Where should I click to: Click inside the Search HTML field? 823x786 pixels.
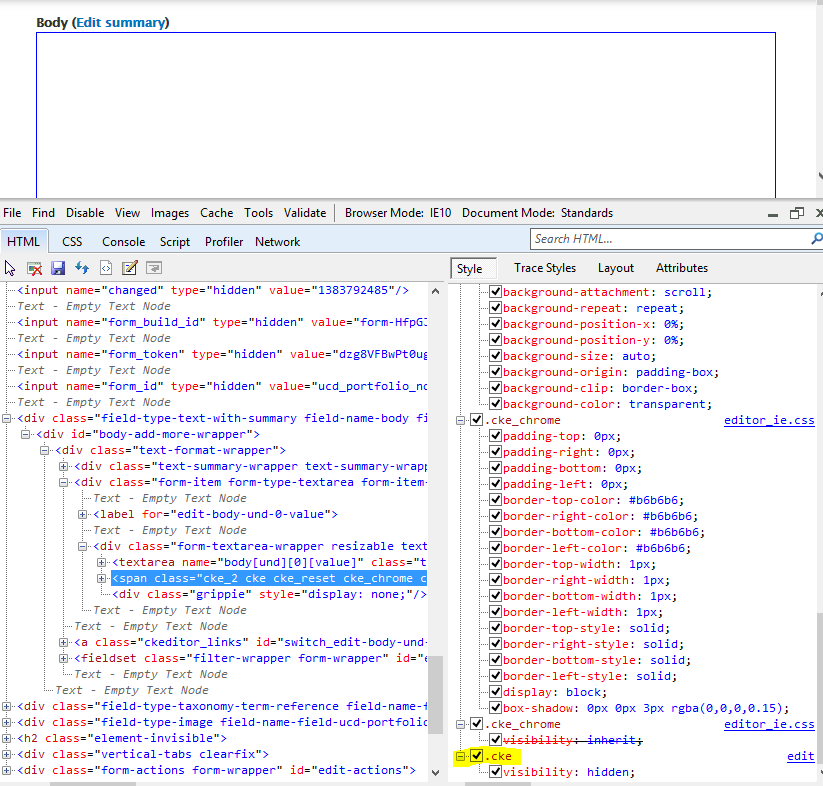point(670,239)
